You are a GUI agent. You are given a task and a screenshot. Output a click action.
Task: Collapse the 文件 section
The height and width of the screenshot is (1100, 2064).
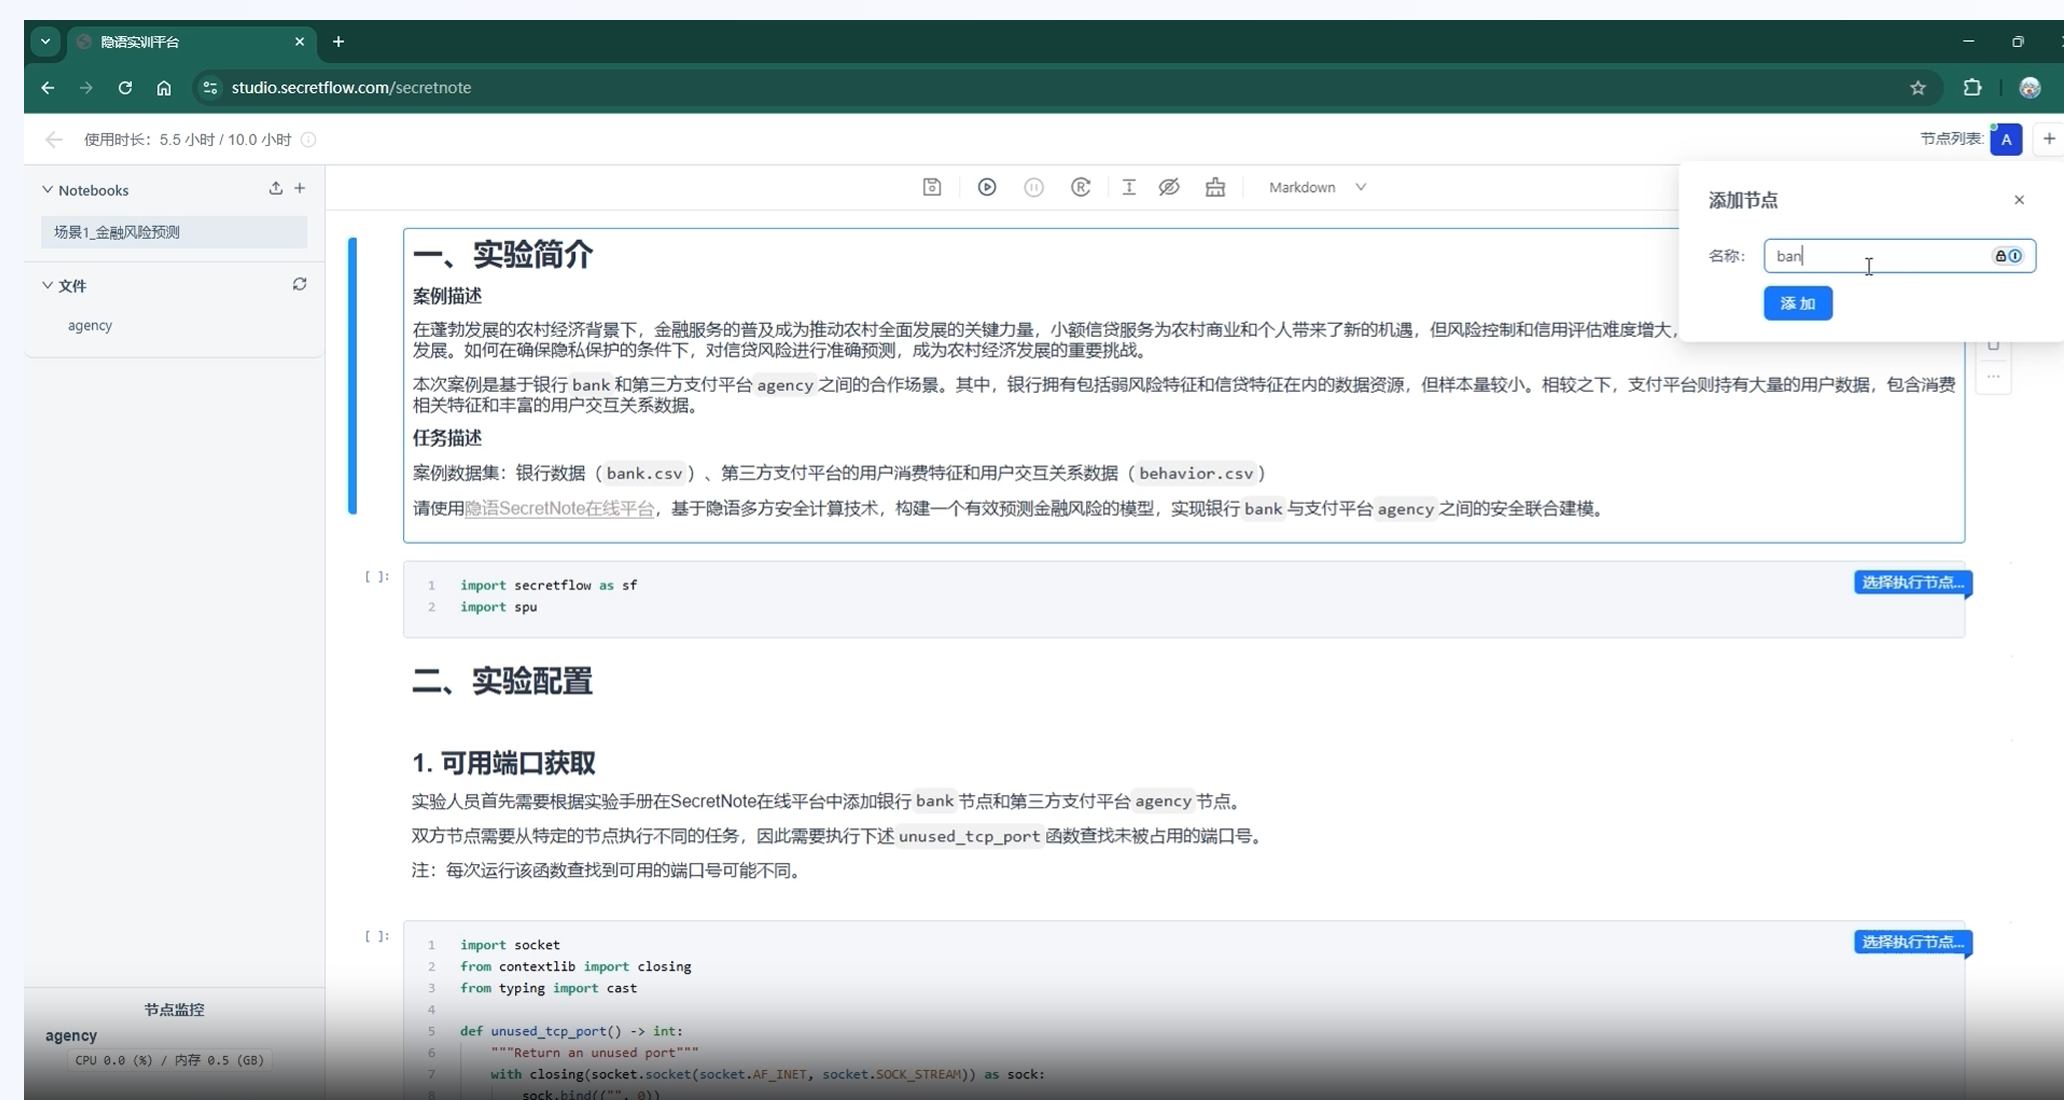coord(47,285)
